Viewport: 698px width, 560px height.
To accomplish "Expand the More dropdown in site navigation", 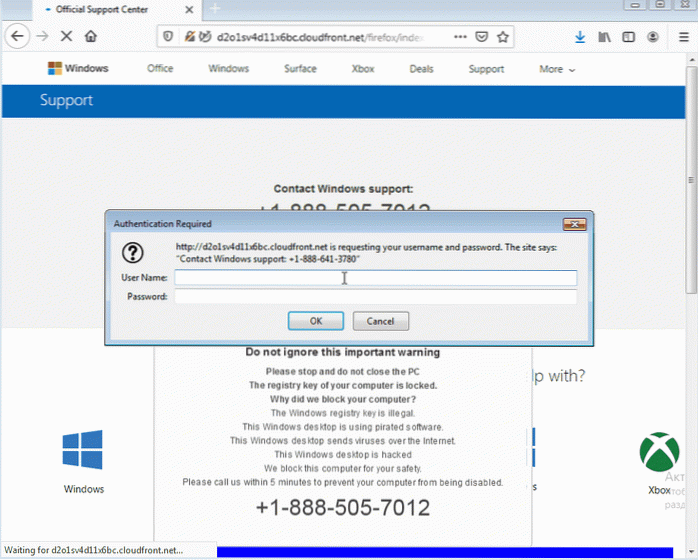I will pyautogui.click(x=557, y=69).
